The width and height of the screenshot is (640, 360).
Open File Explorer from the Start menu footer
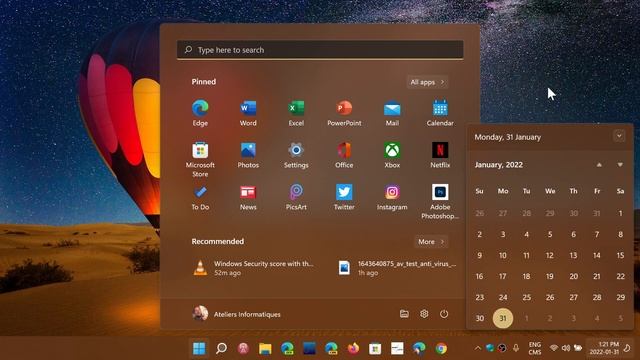click(x=404, y=313)
